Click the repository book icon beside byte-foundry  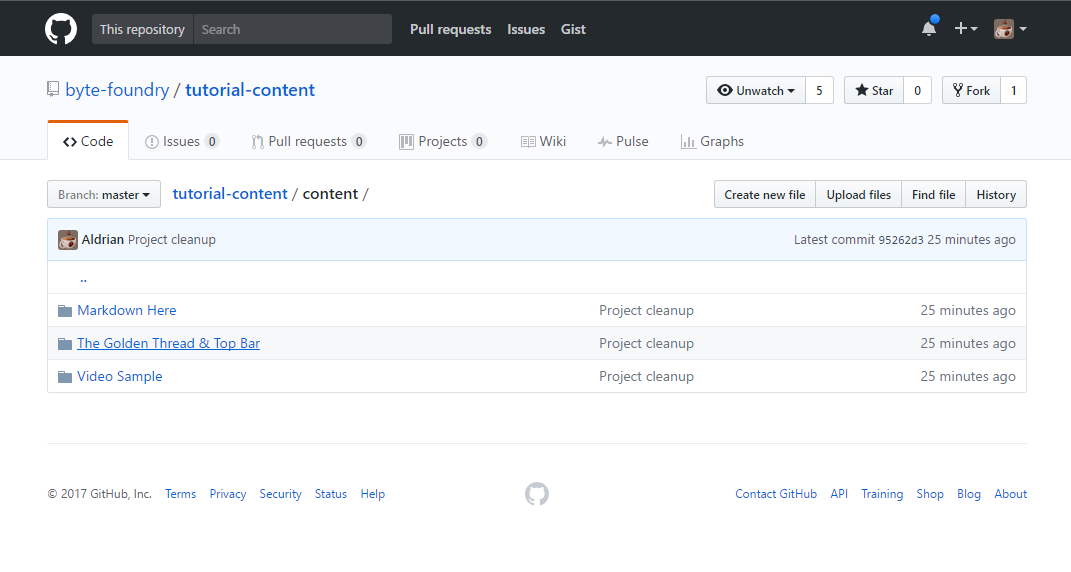point(53,90)
